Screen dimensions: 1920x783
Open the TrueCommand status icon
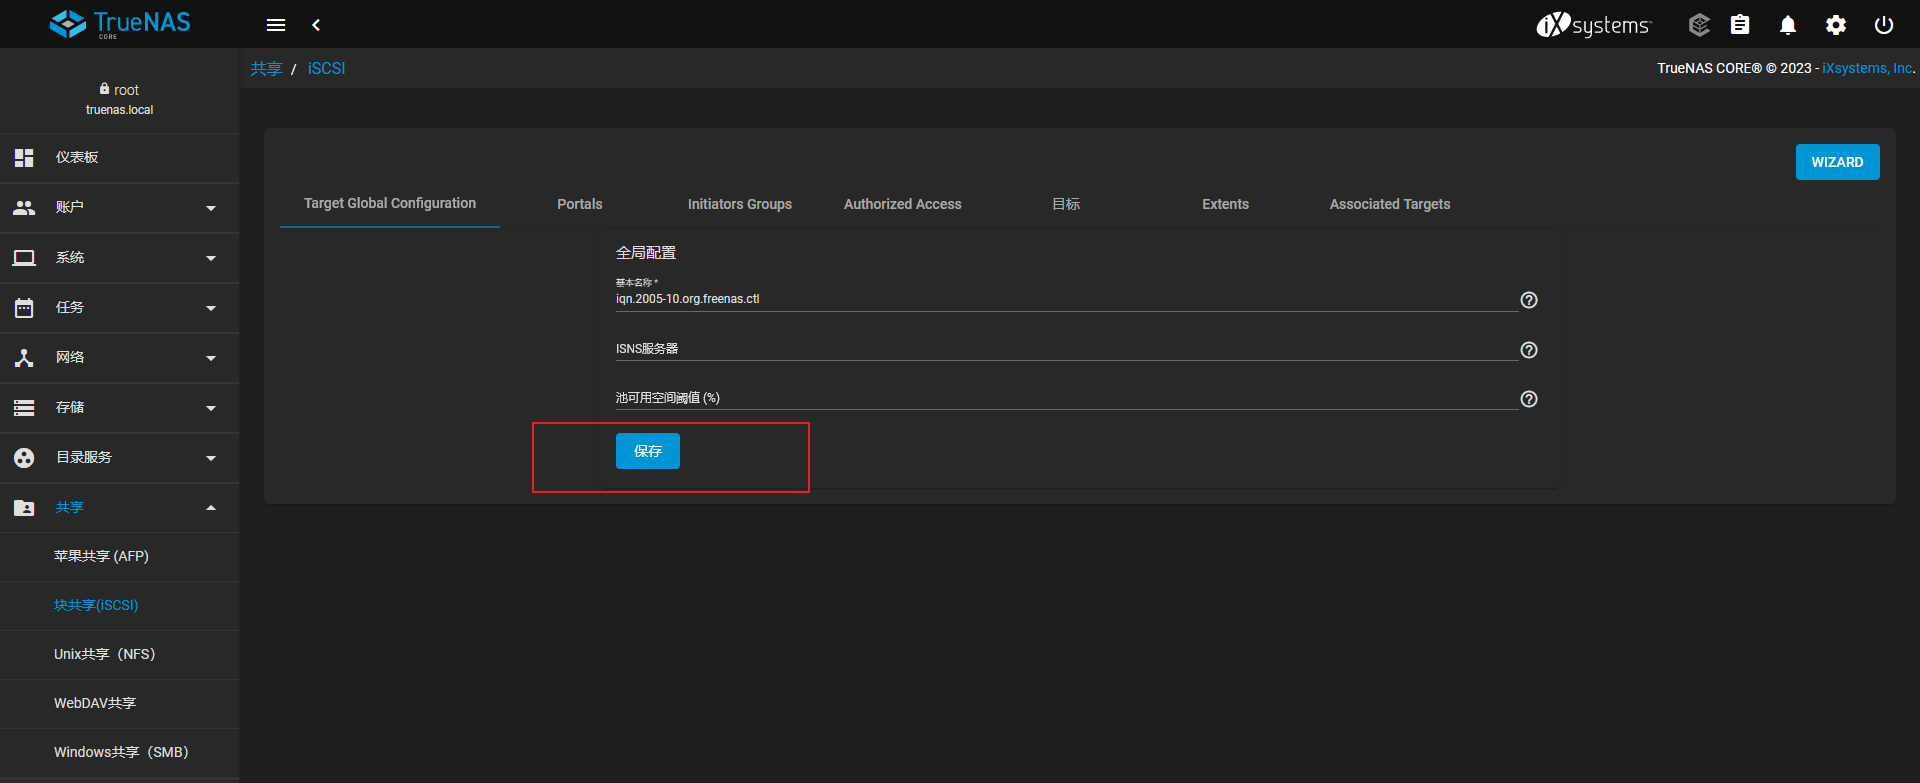tap(1698, 25)
